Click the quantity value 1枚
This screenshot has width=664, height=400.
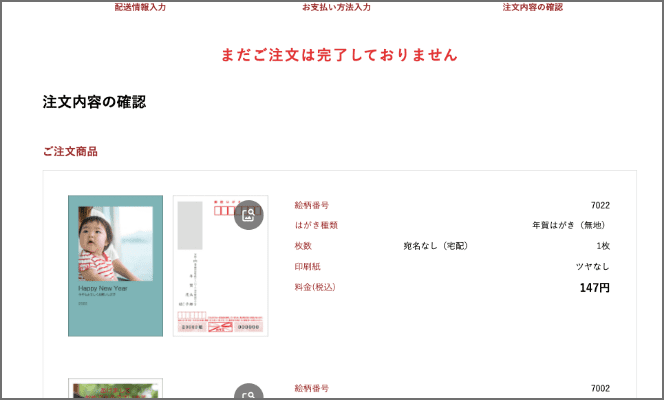point(603,246)
